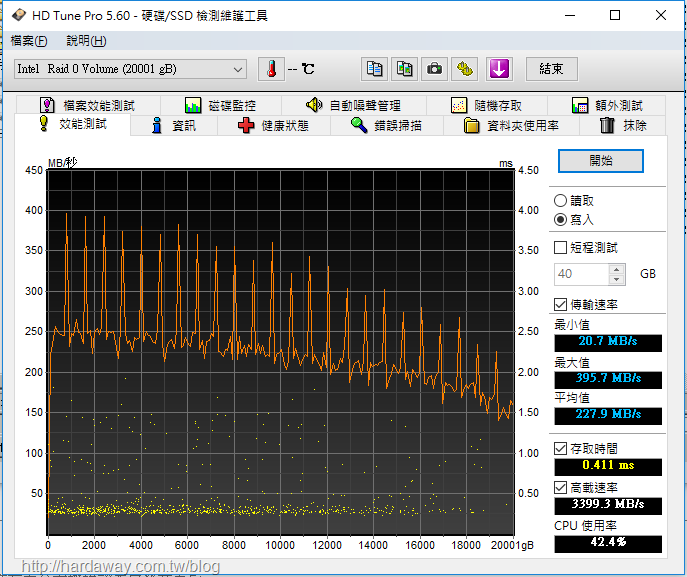Click the temperature thermometer icon
687x577 pixels.
271,69
